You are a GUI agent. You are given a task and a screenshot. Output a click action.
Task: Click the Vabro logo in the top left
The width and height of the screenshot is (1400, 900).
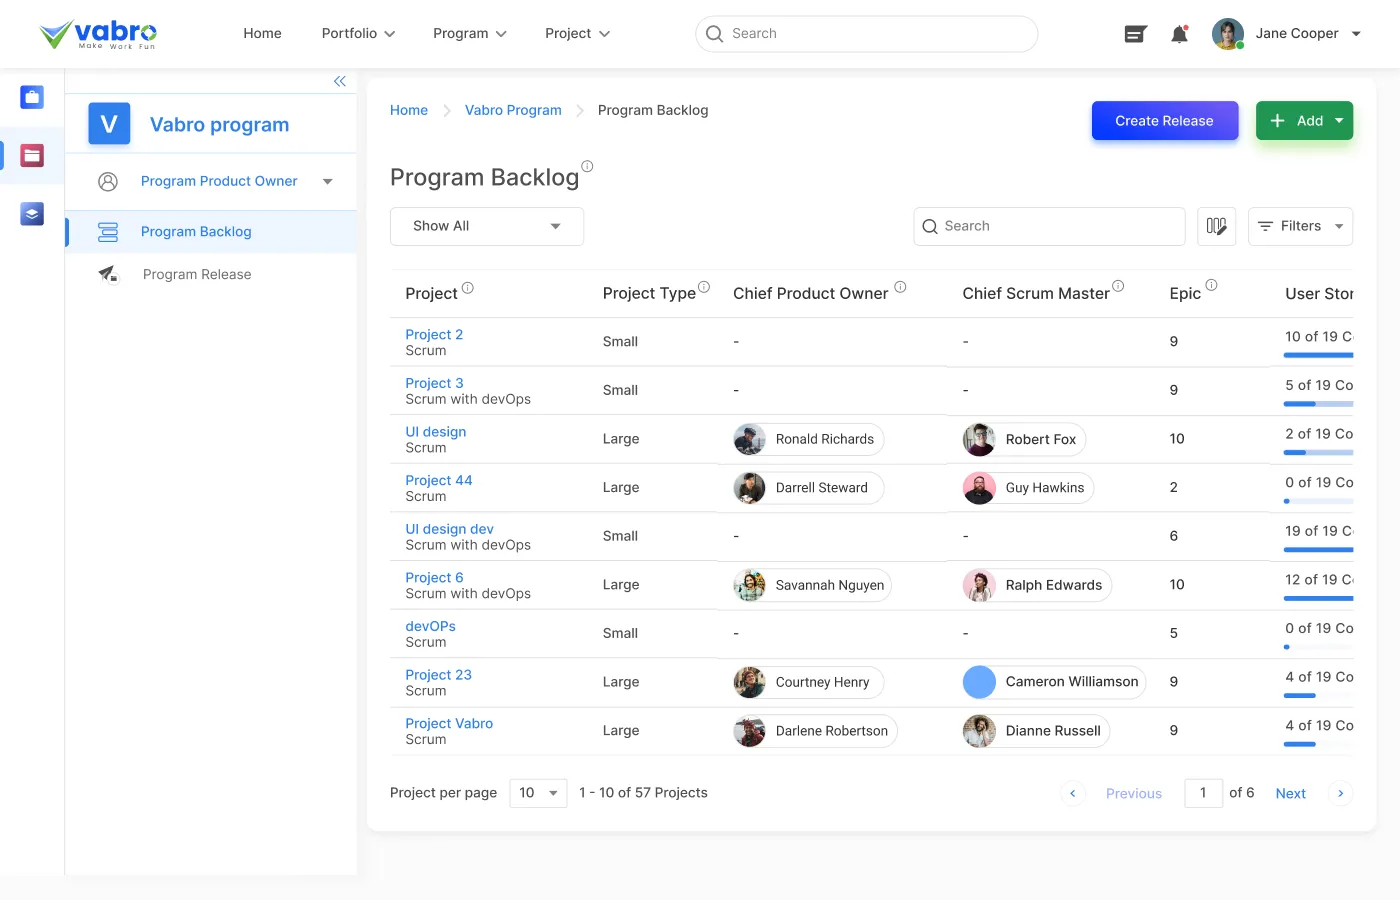point(97,32)
